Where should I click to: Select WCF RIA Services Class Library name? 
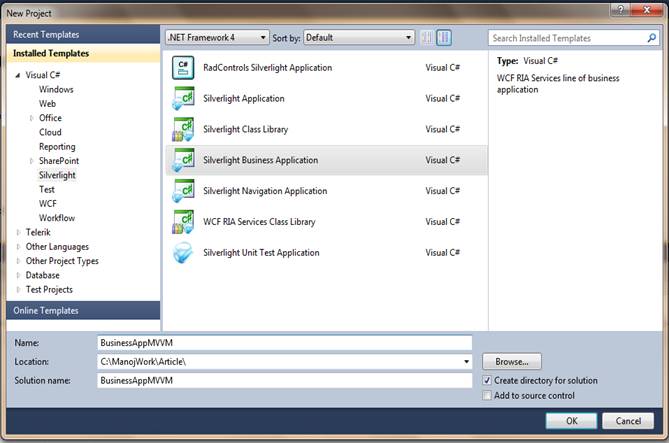point(259,222)
